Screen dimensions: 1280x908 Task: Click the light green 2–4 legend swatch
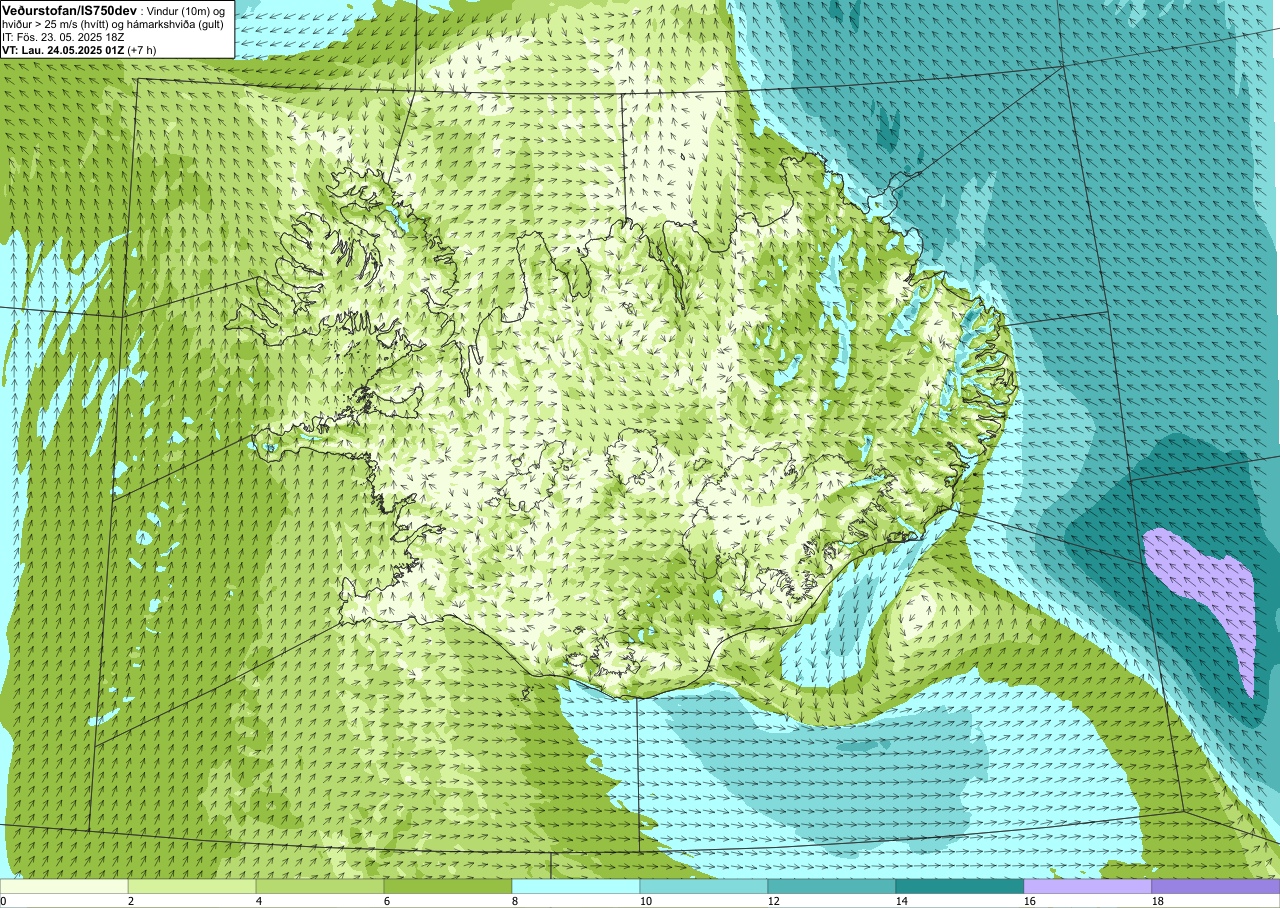[192, 886]
